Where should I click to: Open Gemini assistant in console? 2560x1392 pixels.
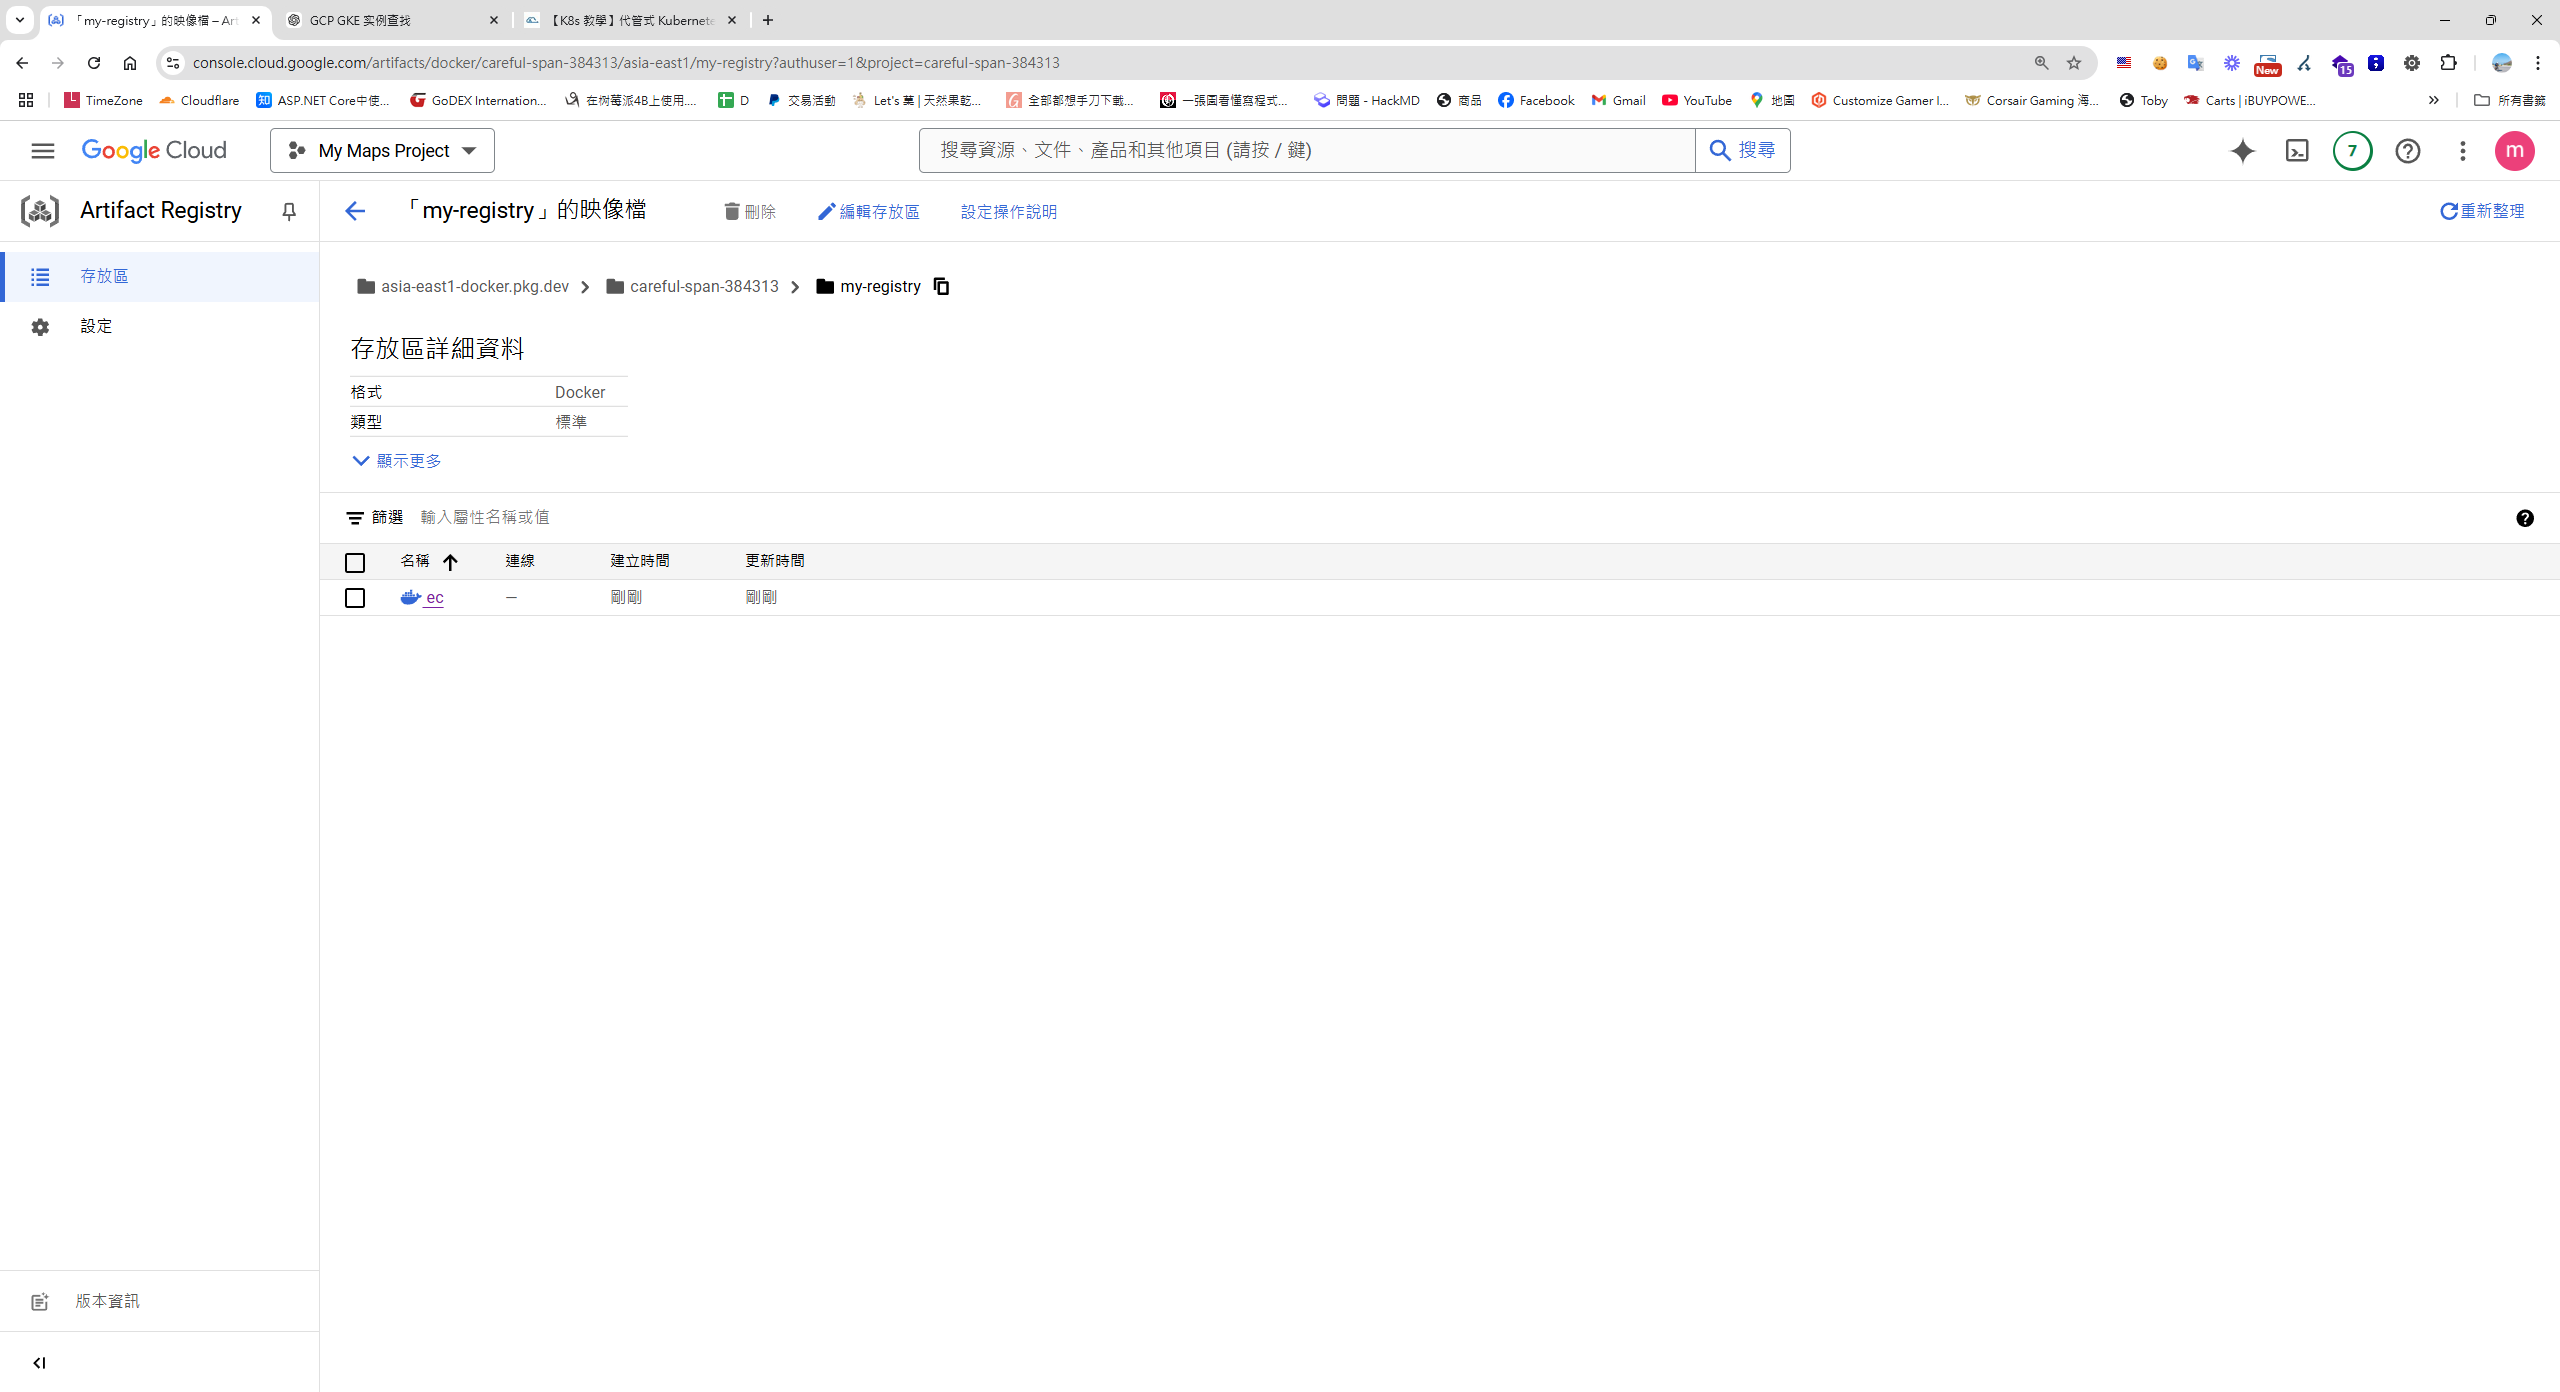(2243, 150)
